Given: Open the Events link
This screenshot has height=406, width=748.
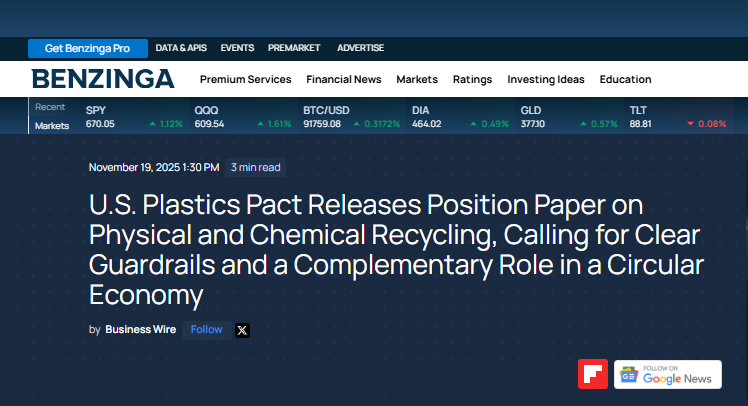Looking at the screenshot, I should point(237,48).
